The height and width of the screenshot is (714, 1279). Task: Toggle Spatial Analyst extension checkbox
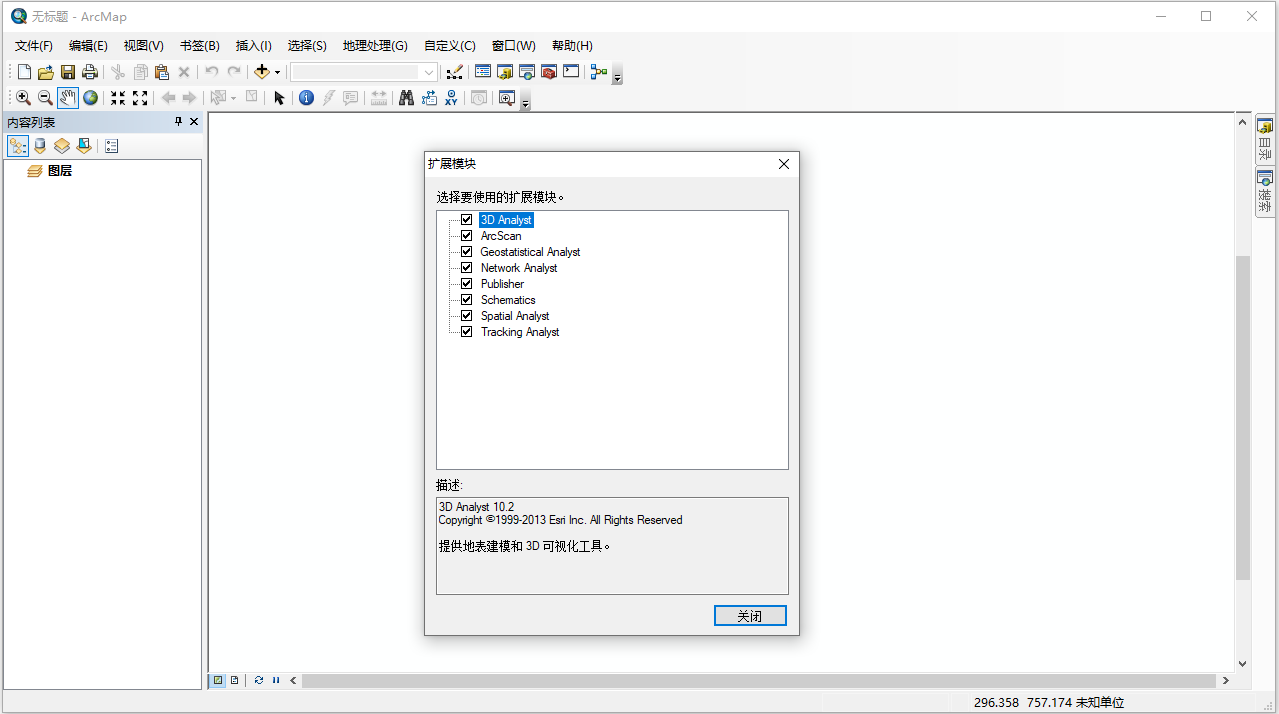pos(466,316)
